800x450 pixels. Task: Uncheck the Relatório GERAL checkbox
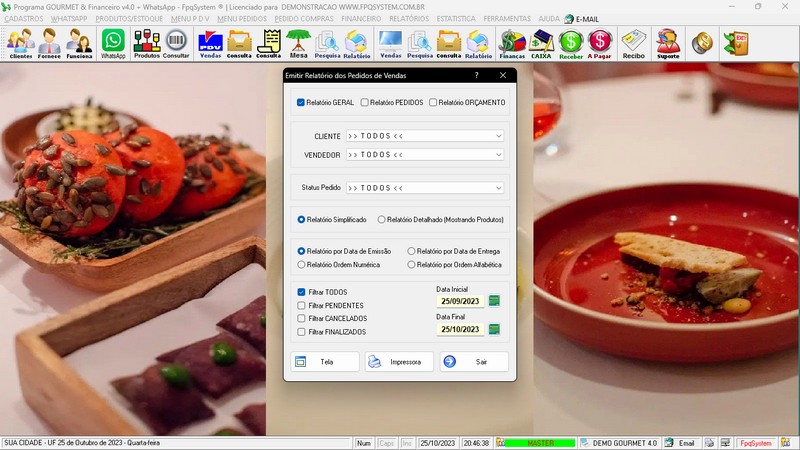(x=301, y=103)
